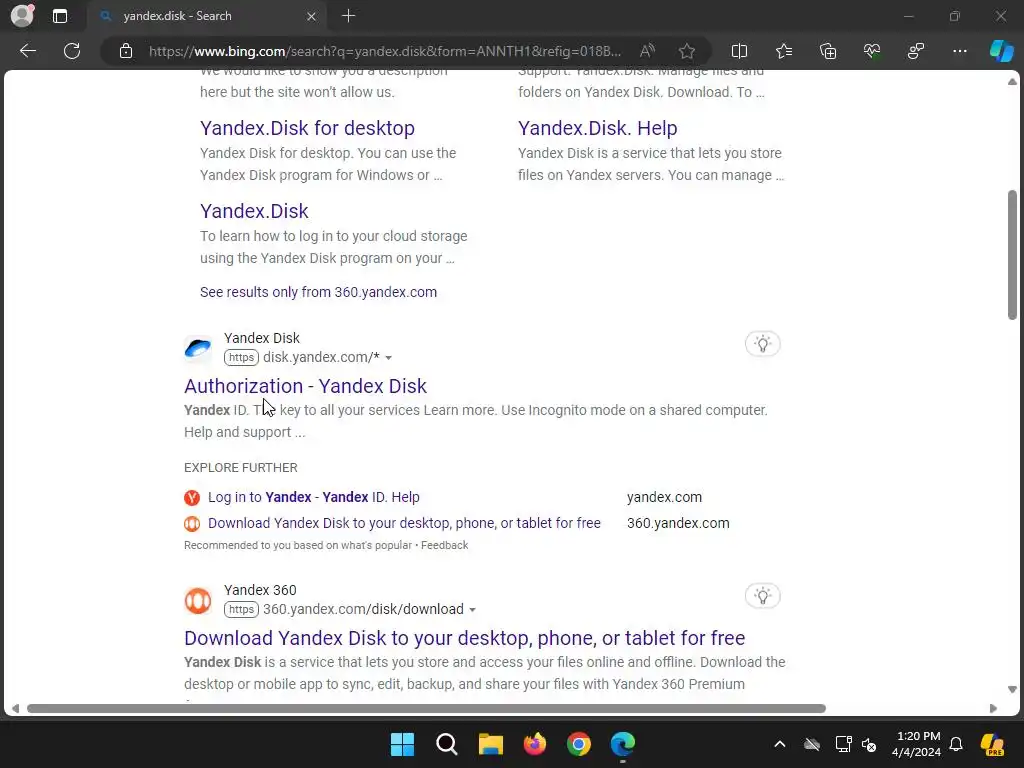This screenshot has width=1024, height=768.
Task: Open Browser essentials heart icon
Action: click(872, 51)
